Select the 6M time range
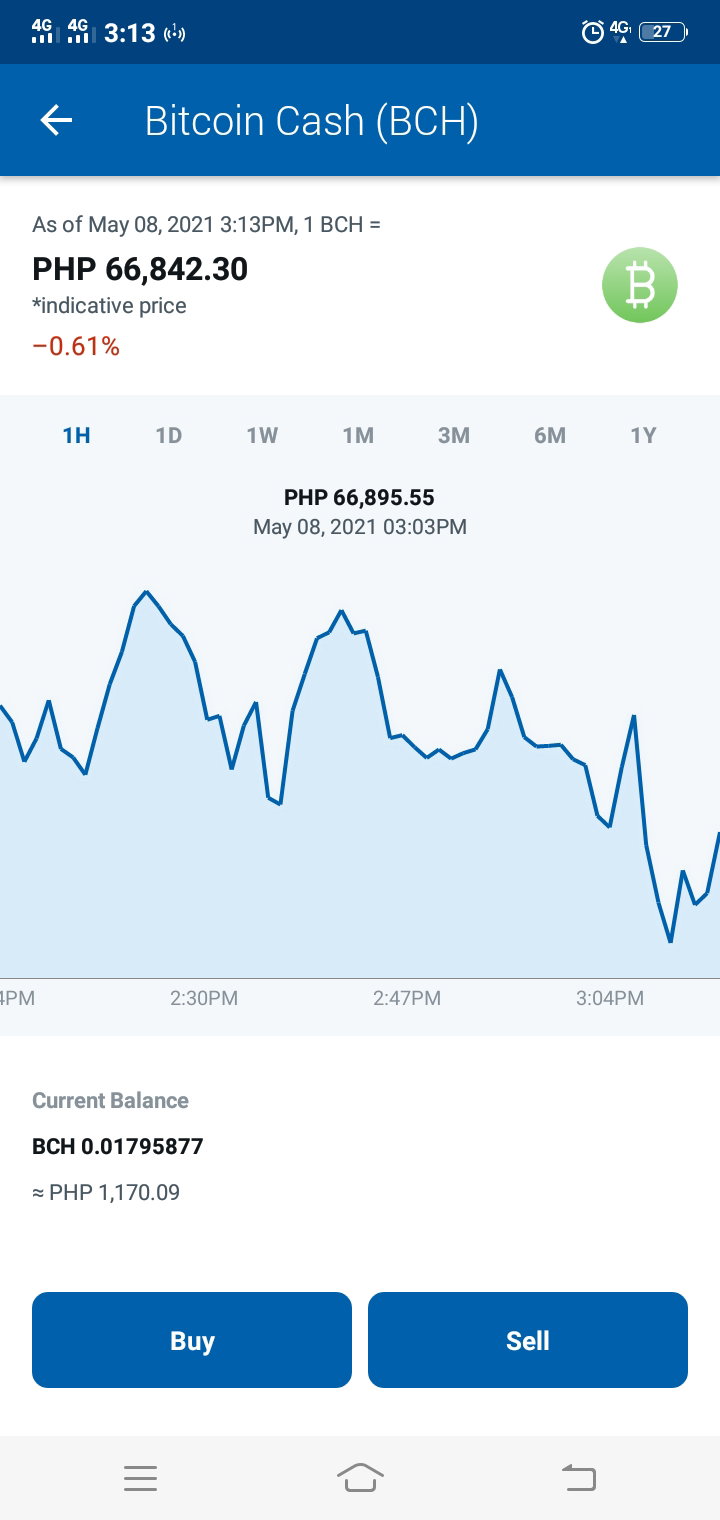The height and width of the screenshot is (1520, 720). tap(550, 435)
